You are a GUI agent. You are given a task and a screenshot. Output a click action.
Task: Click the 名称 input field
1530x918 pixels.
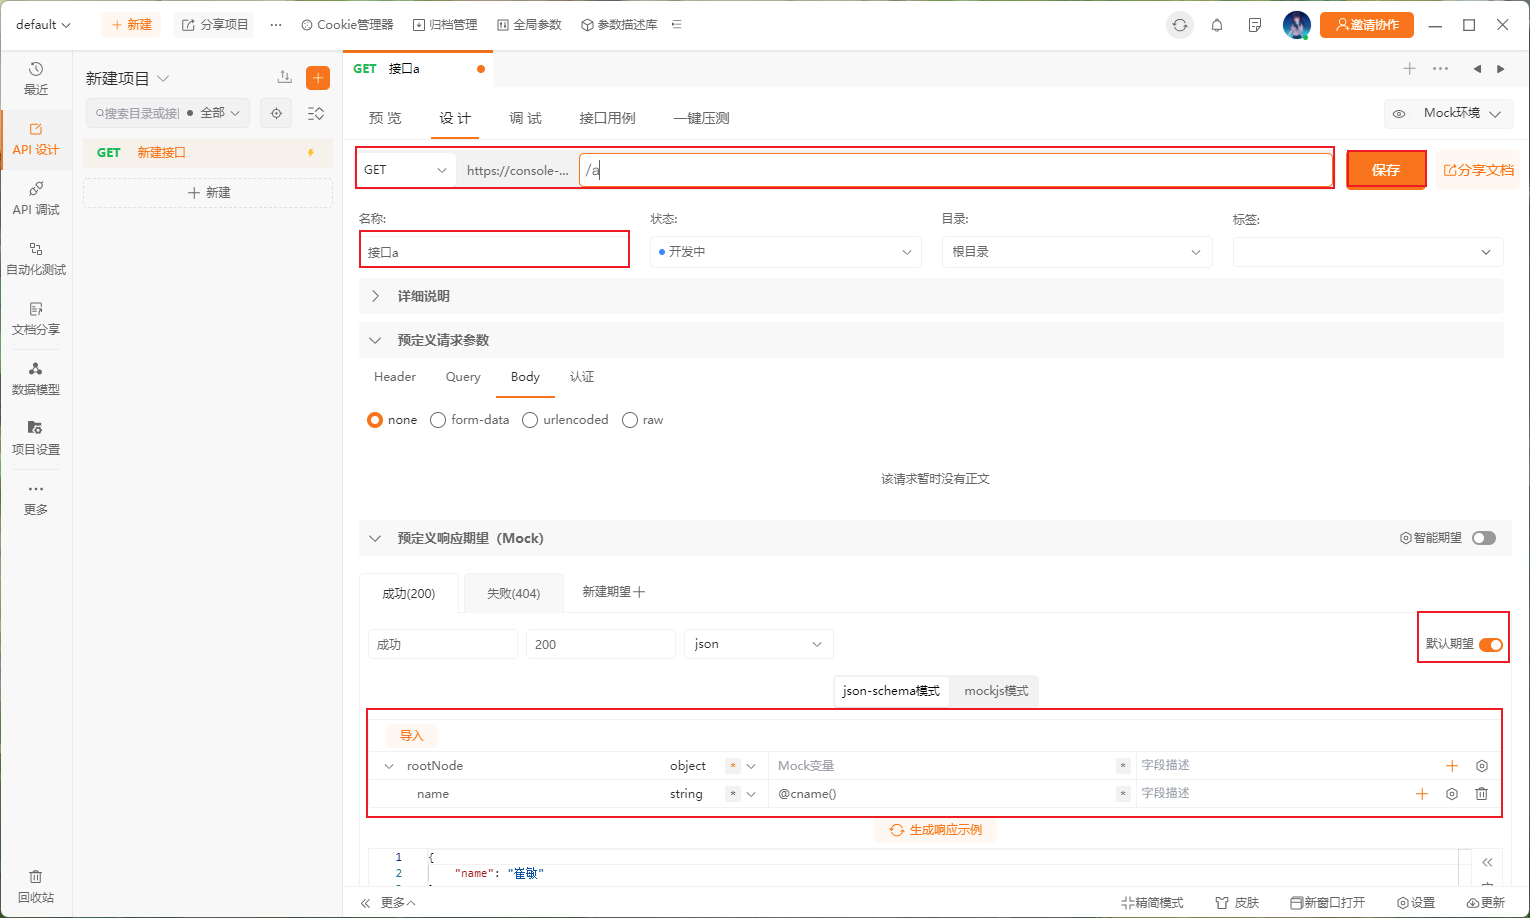coord(494,252)
